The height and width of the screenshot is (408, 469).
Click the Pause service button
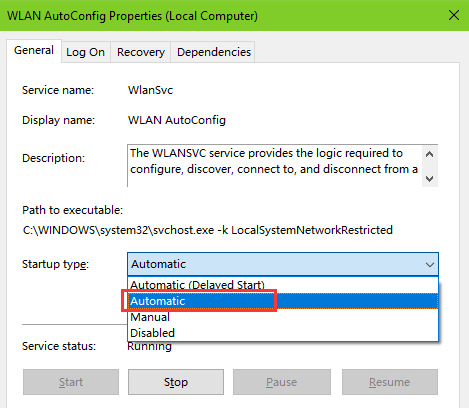coord(282,382)
